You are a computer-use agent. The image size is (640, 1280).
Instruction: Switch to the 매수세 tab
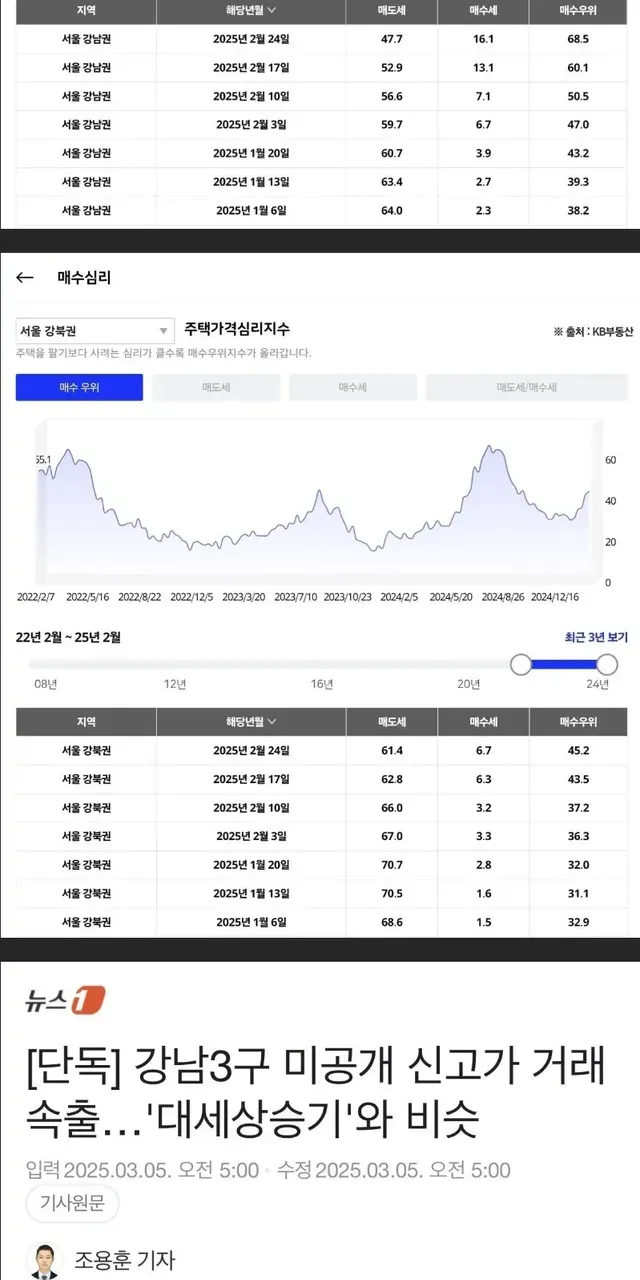pyautogui.click(x=352, y=387)
